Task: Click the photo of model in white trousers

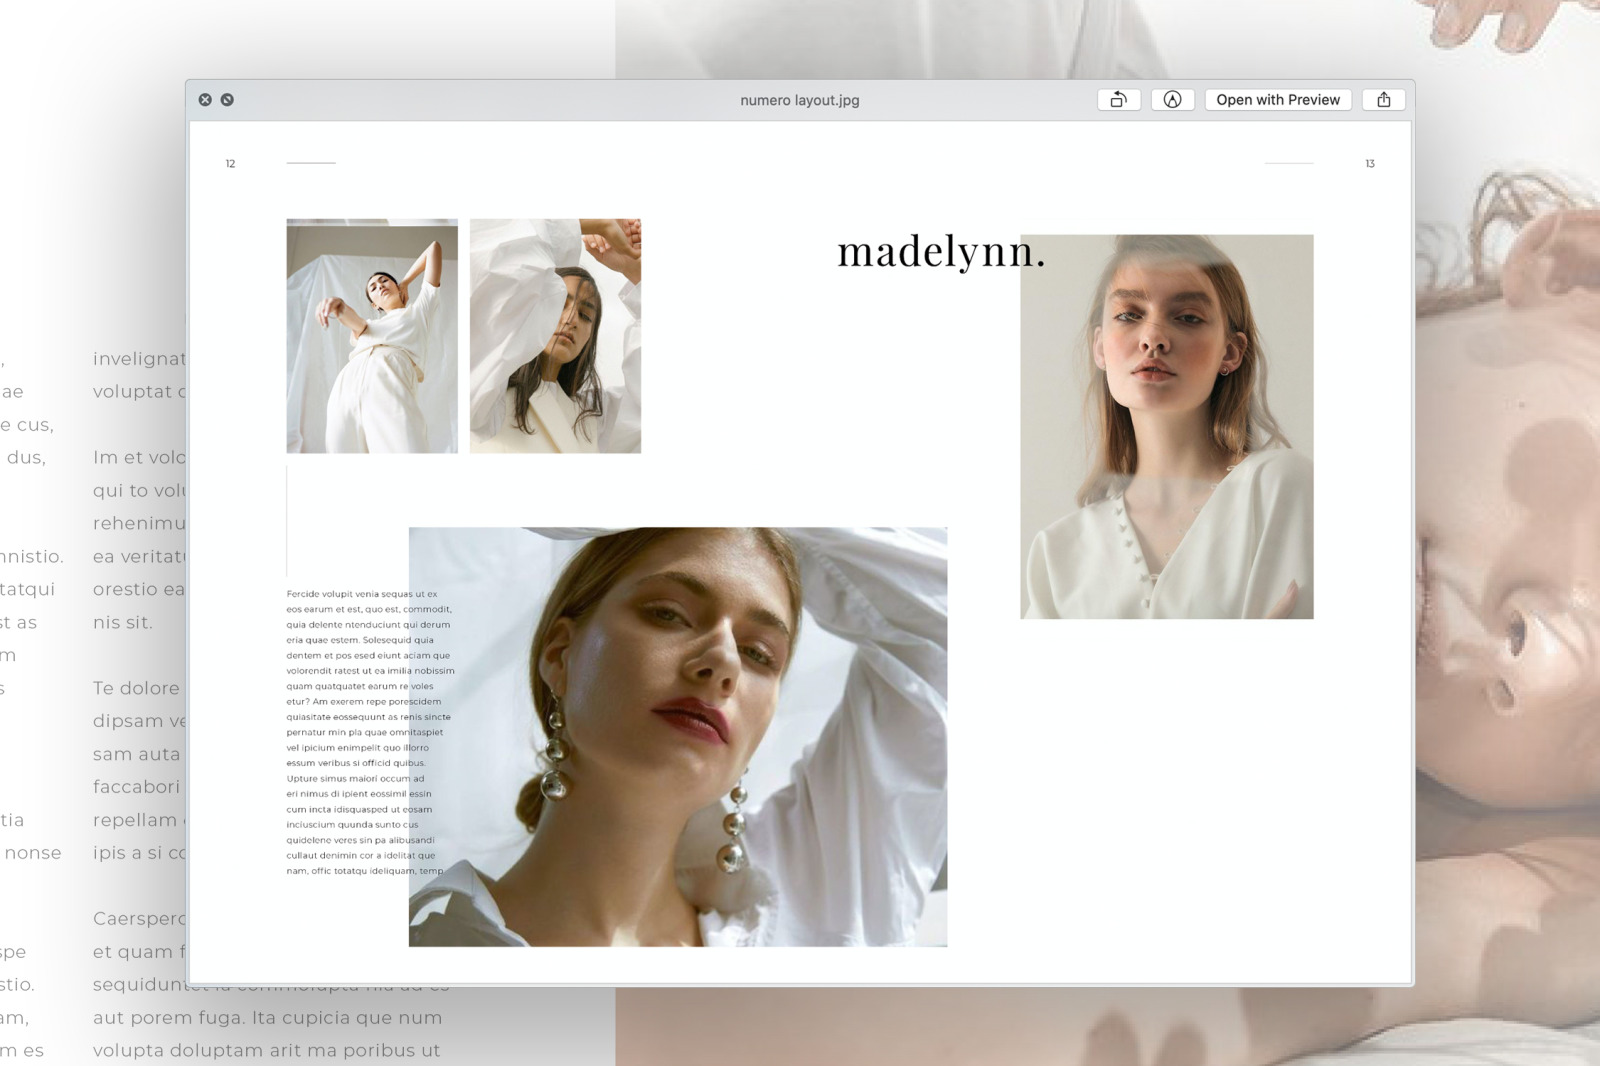Action: 372,336
